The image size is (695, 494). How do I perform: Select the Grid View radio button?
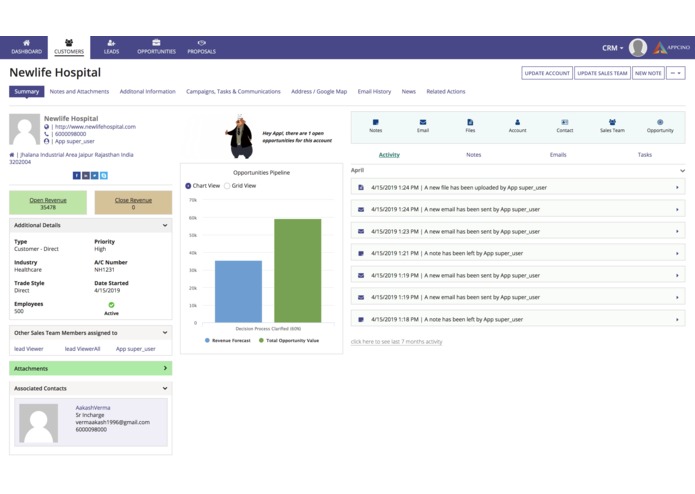point(227,186)
